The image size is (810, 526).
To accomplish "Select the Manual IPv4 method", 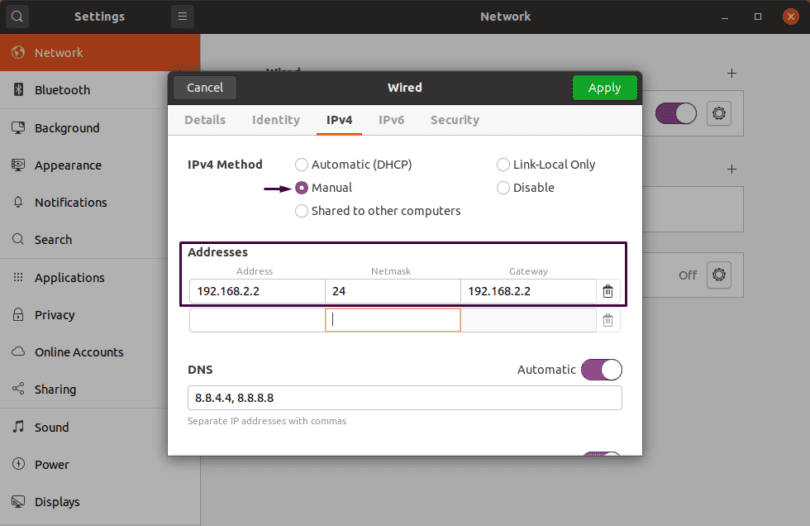I will point(302,188).
